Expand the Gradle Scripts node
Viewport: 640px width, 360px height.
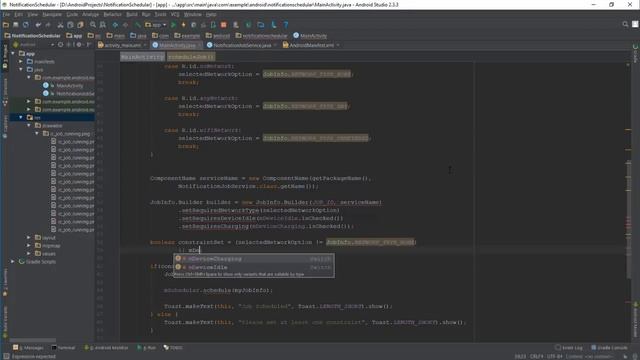point(13,262)
